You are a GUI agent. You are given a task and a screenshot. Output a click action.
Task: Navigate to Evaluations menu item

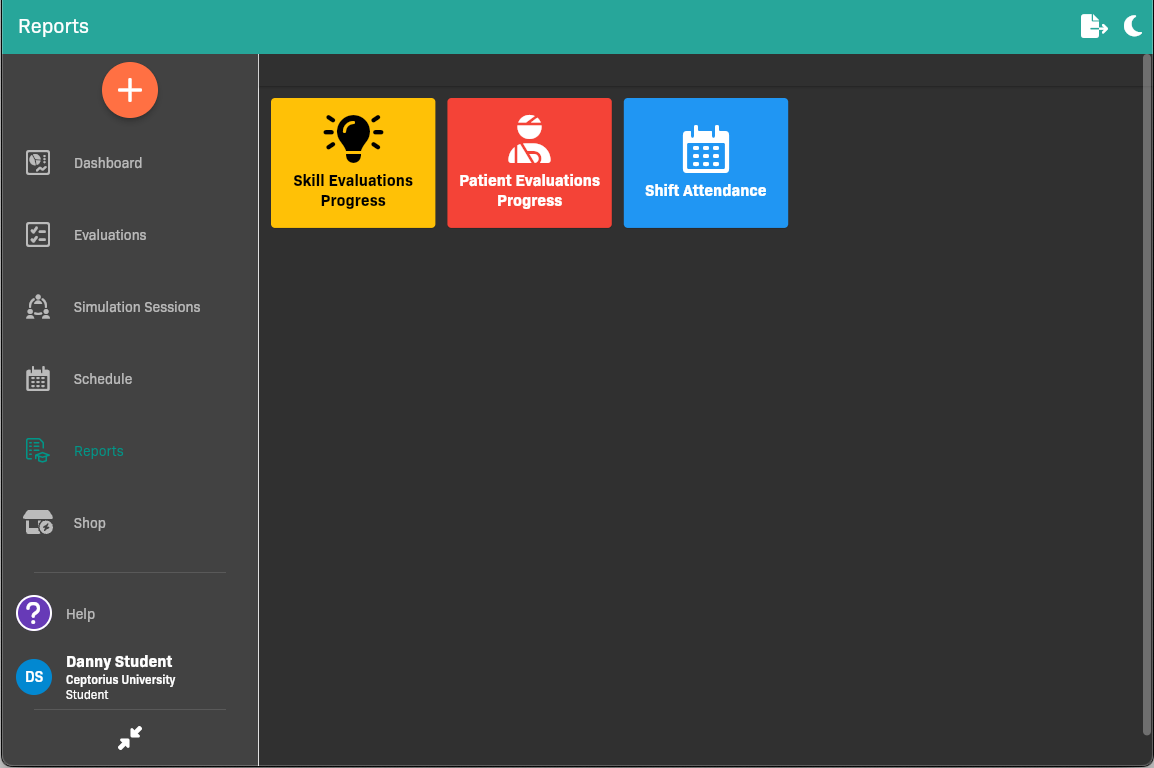click(110, 235)
